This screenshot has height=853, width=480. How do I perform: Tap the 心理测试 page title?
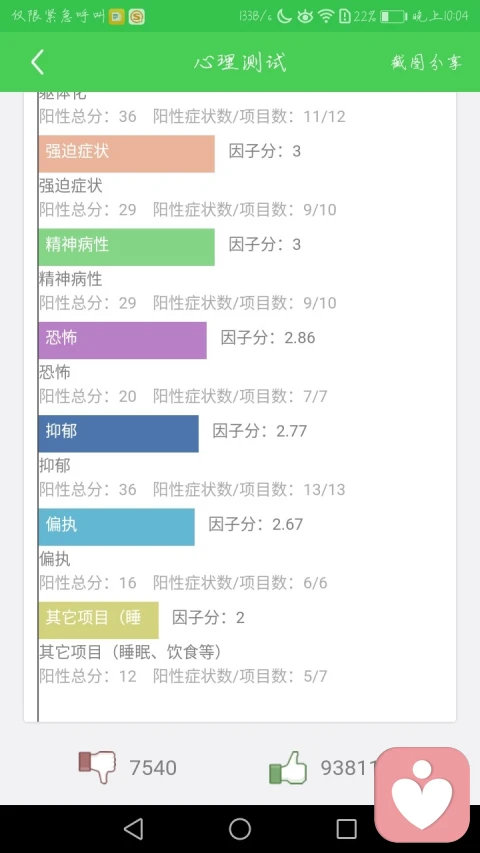coord(240,62)
